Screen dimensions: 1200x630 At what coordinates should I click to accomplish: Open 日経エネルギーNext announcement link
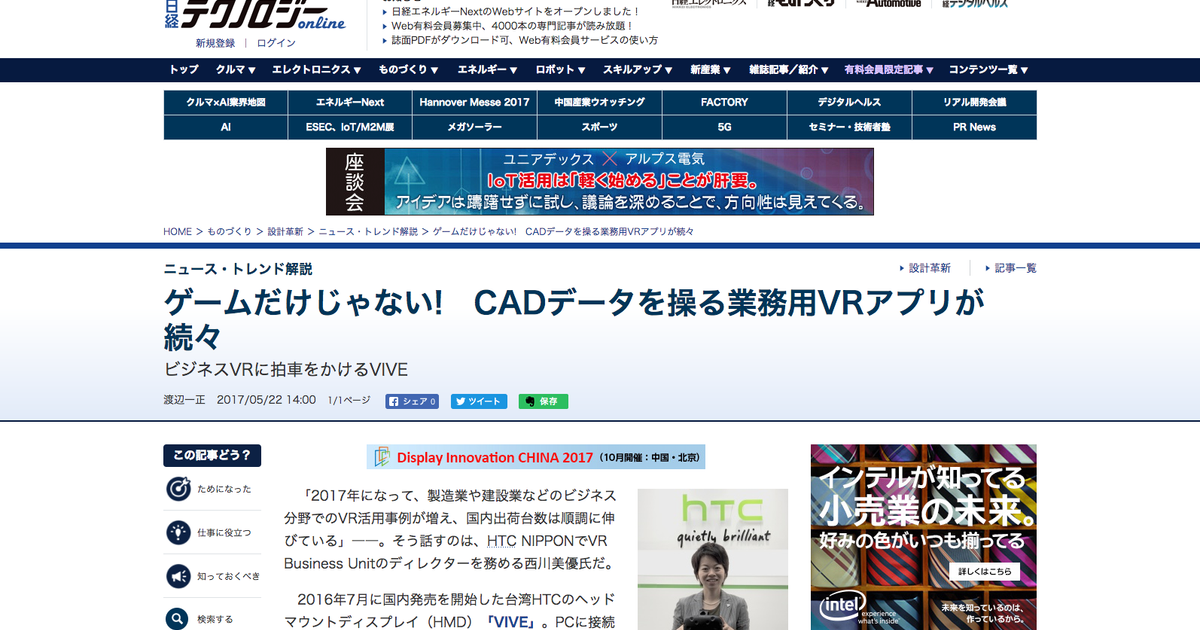click(x=516, y=10)
